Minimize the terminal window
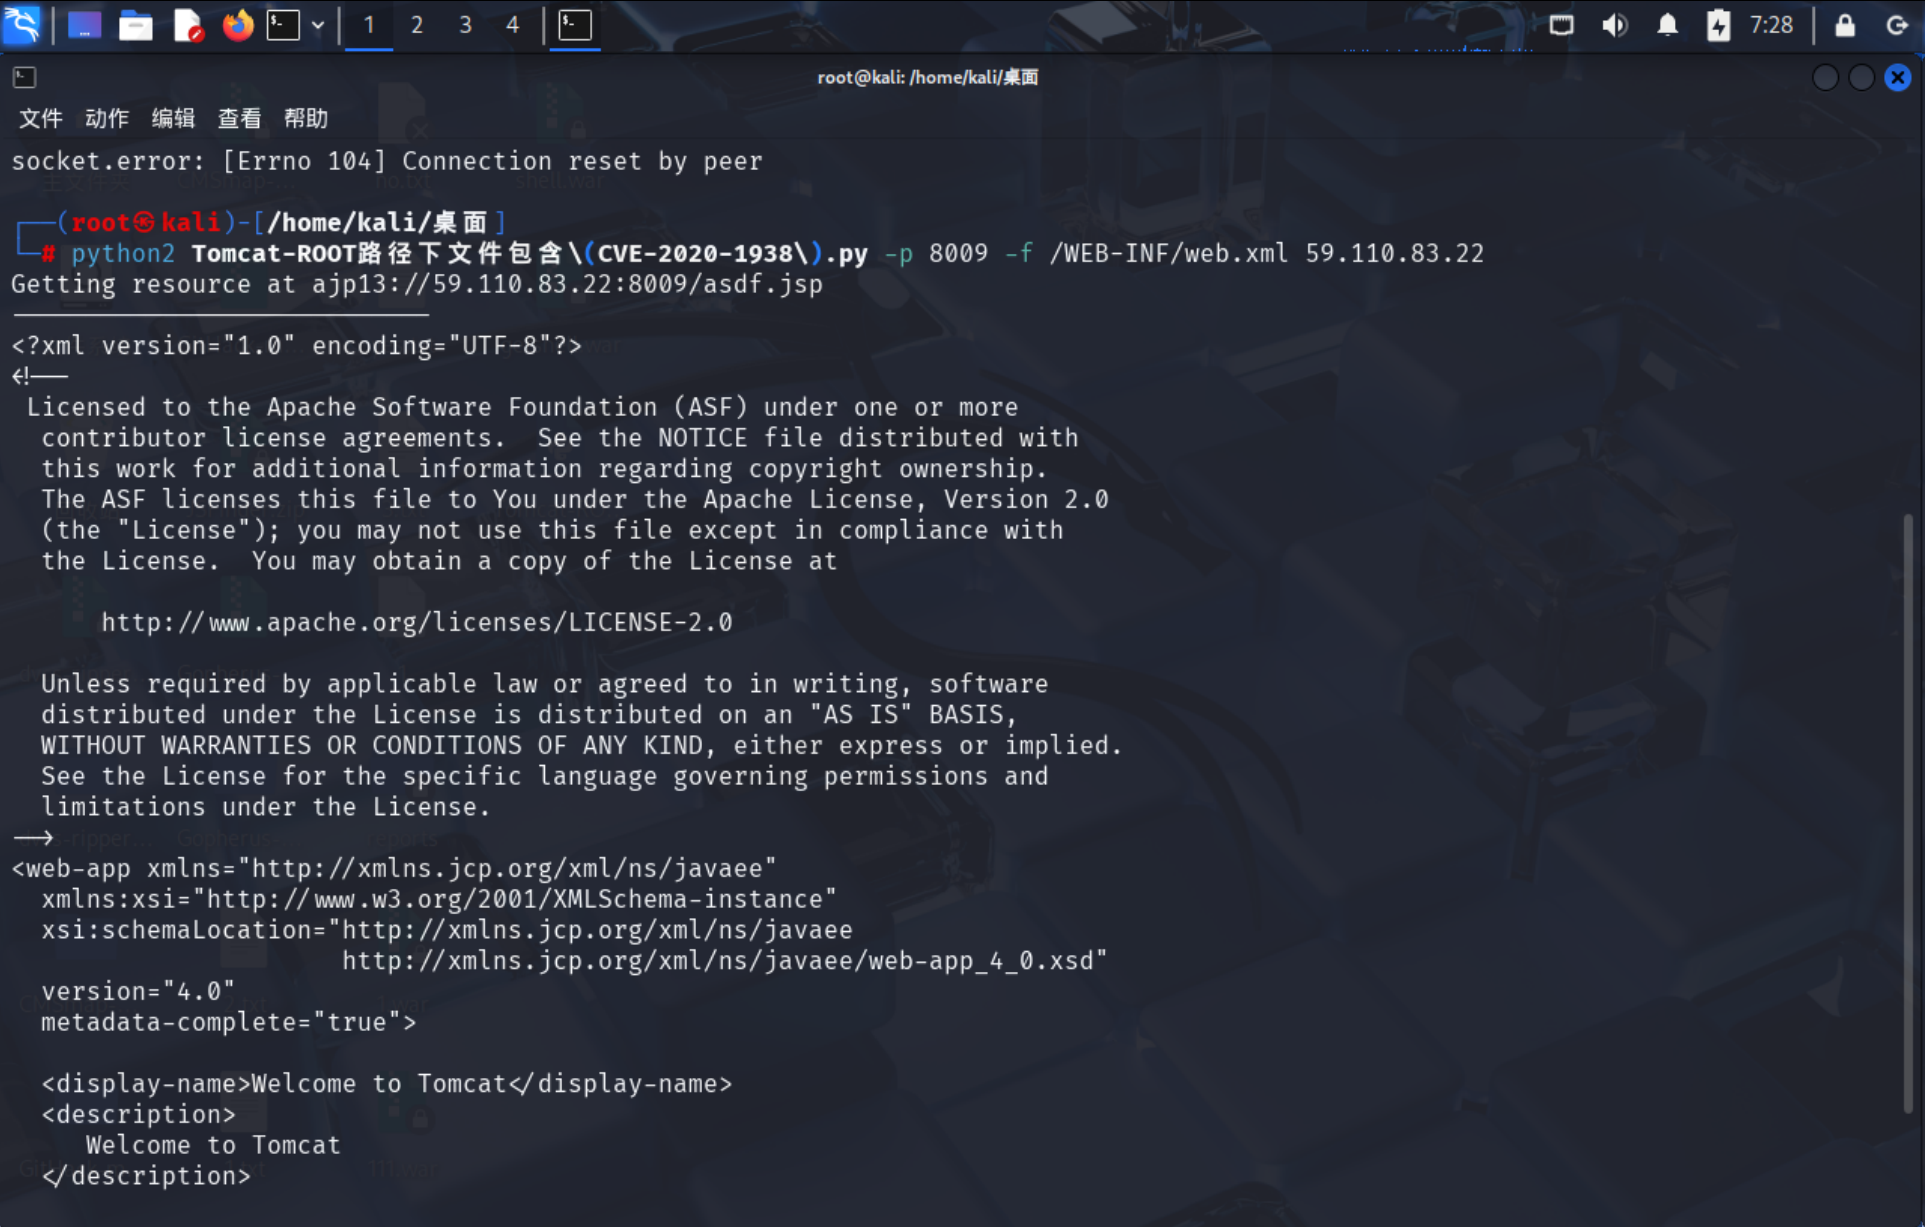The height and width of the screenshot is (1227, 1925). tap(1825, 77)
